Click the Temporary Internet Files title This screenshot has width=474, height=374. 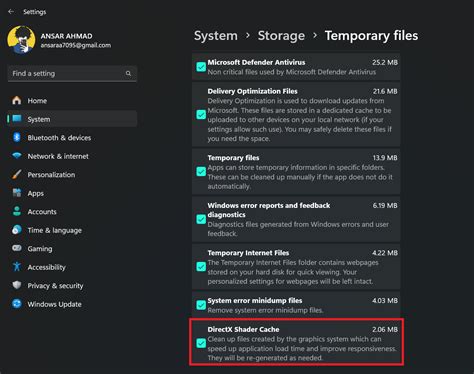tap(248, 253)
